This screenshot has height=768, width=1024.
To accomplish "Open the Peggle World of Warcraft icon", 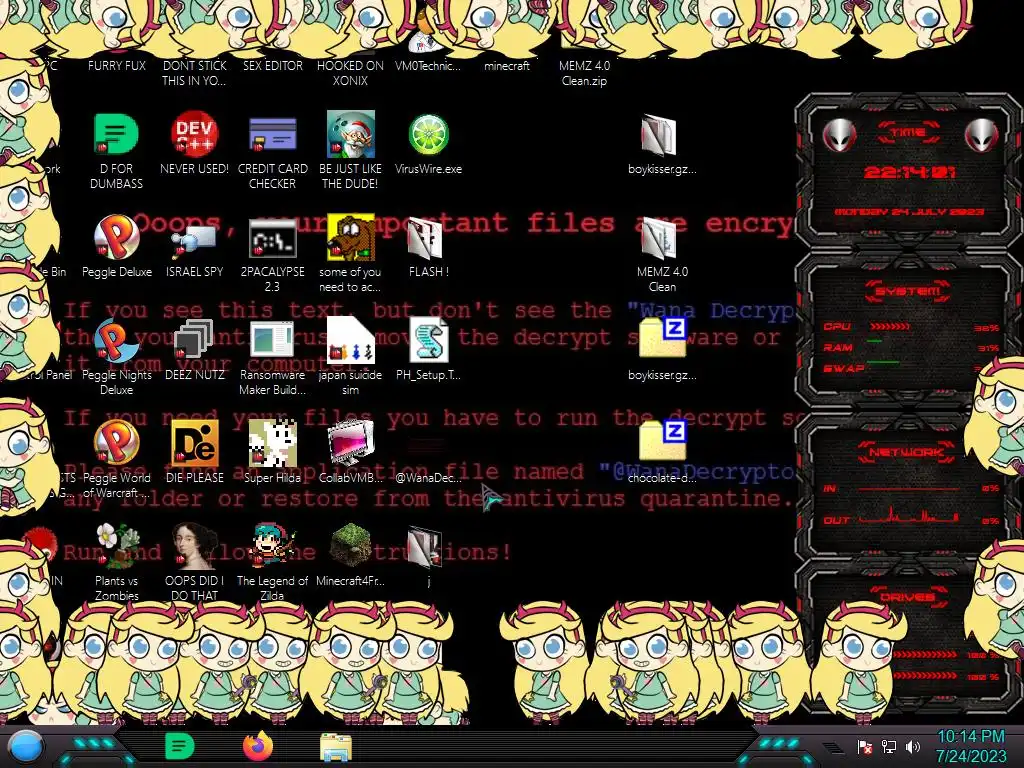I will [116, 443].
